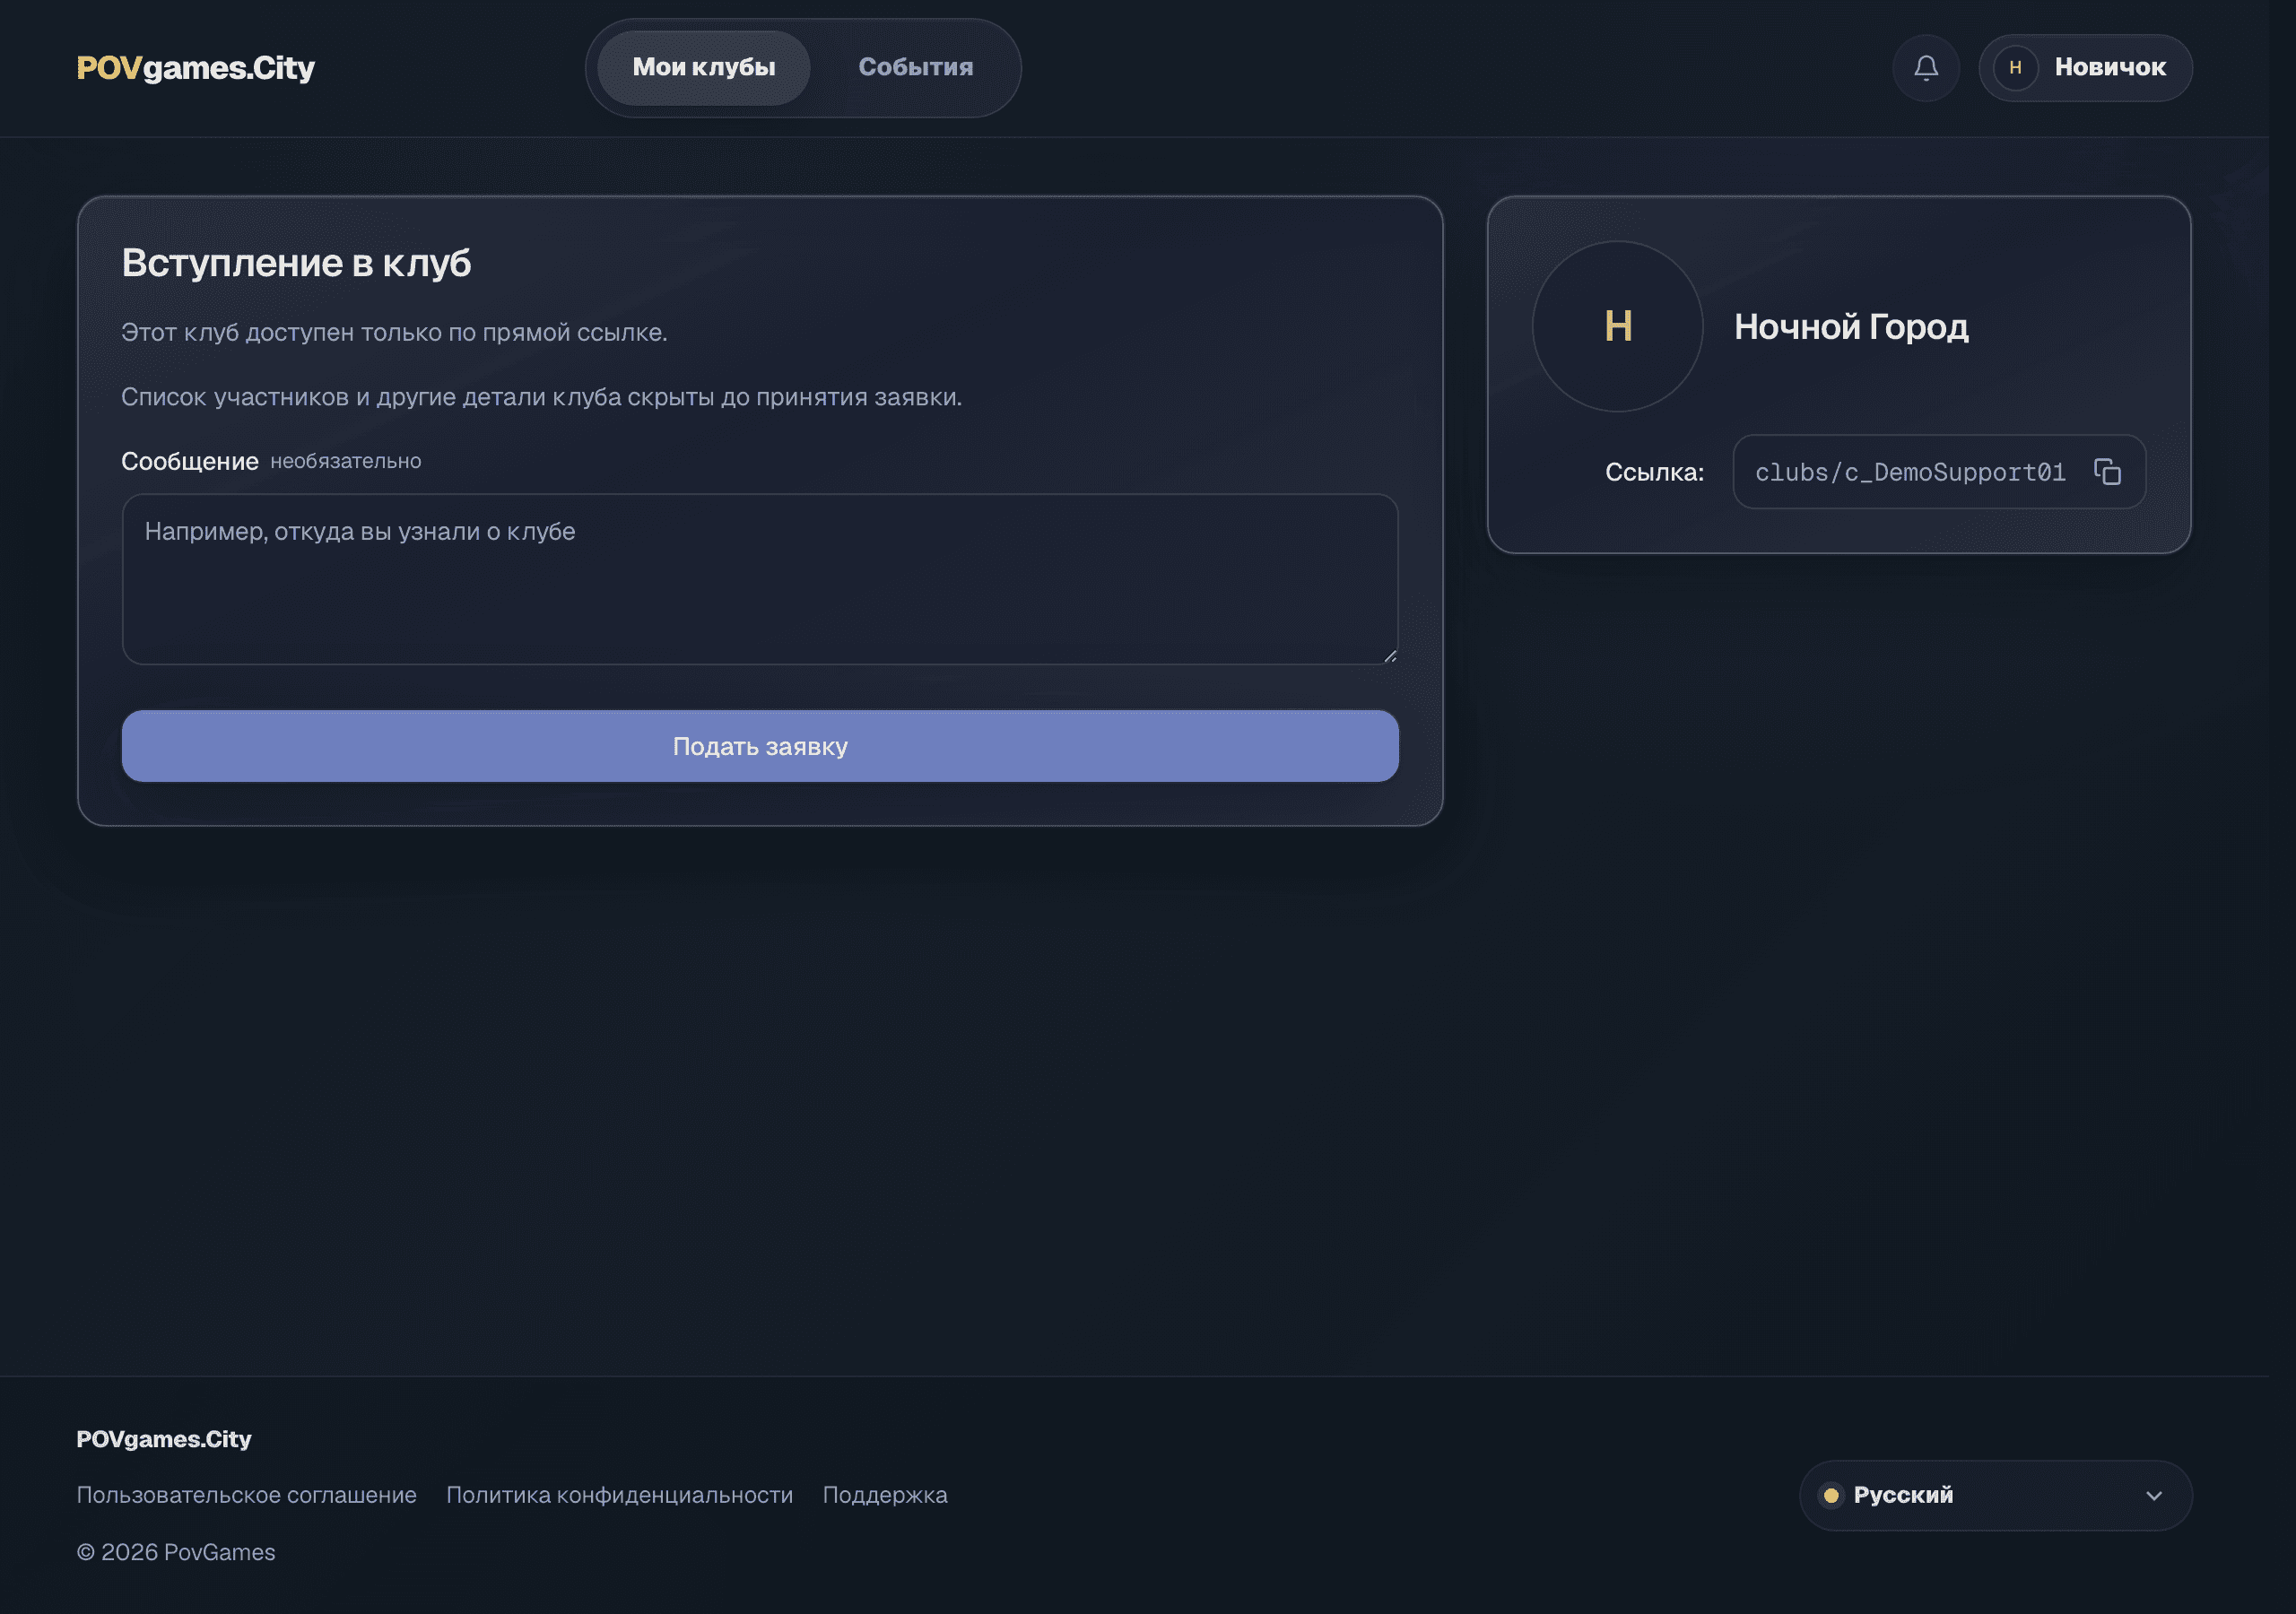Click the small Н user avatar
Screen dimensions: 2296x1614
point(2015,68)
